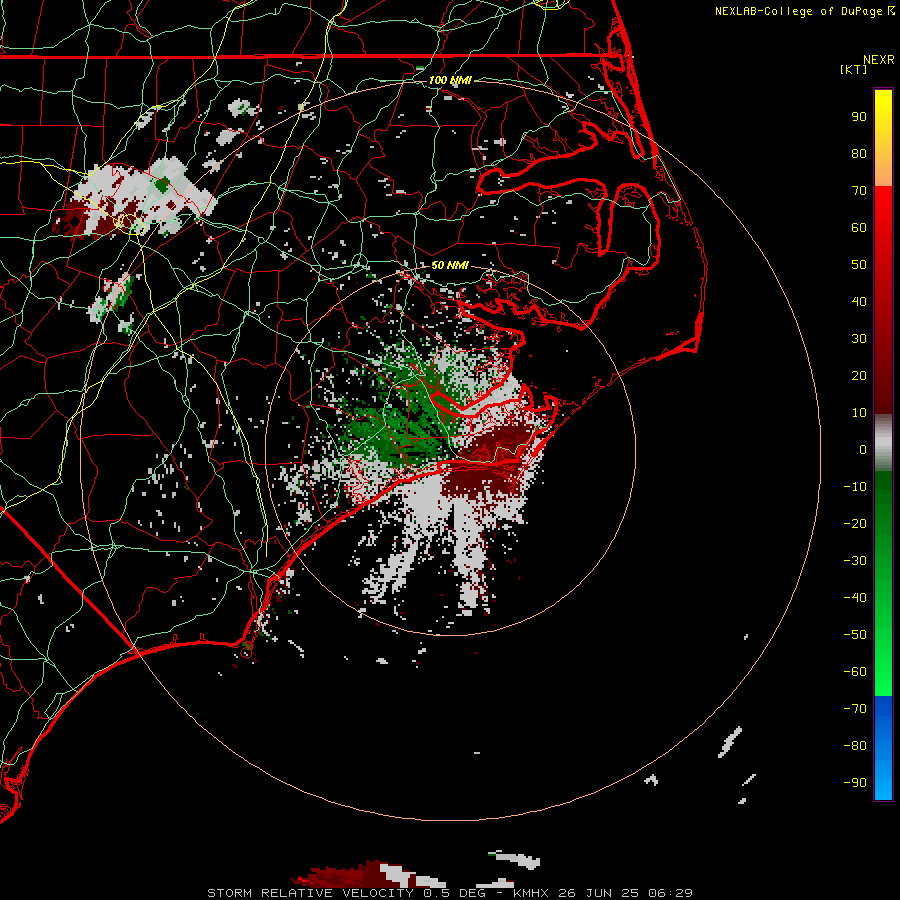Click the [KT] units label
The width and height of the screenshot is (900, 900).
coord(854,69)
